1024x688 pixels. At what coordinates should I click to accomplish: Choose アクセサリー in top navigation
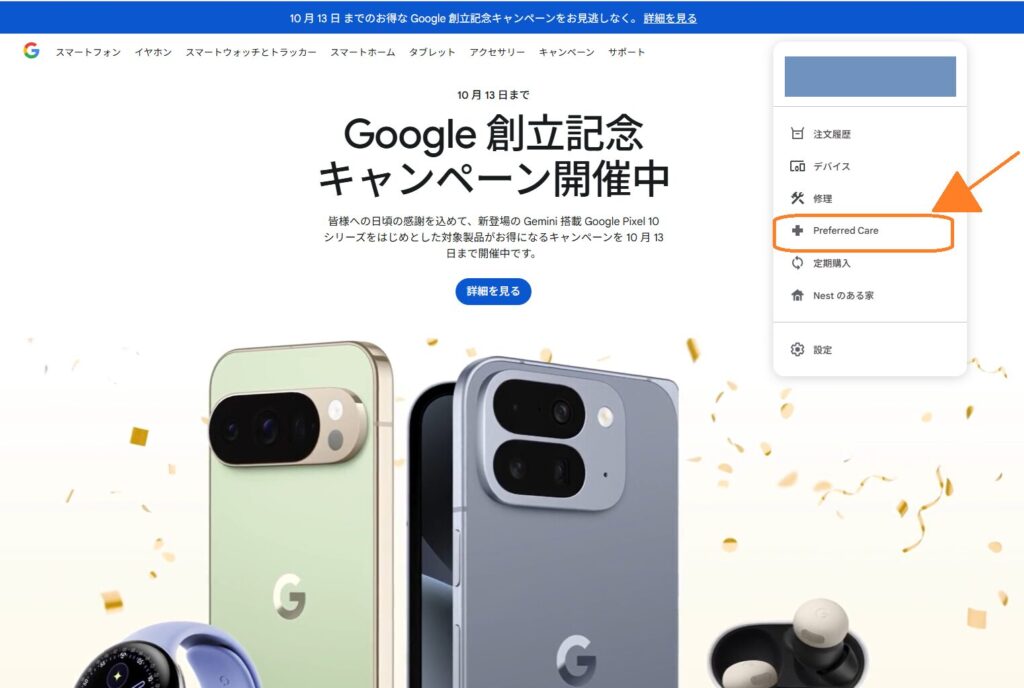pos(497,52)
